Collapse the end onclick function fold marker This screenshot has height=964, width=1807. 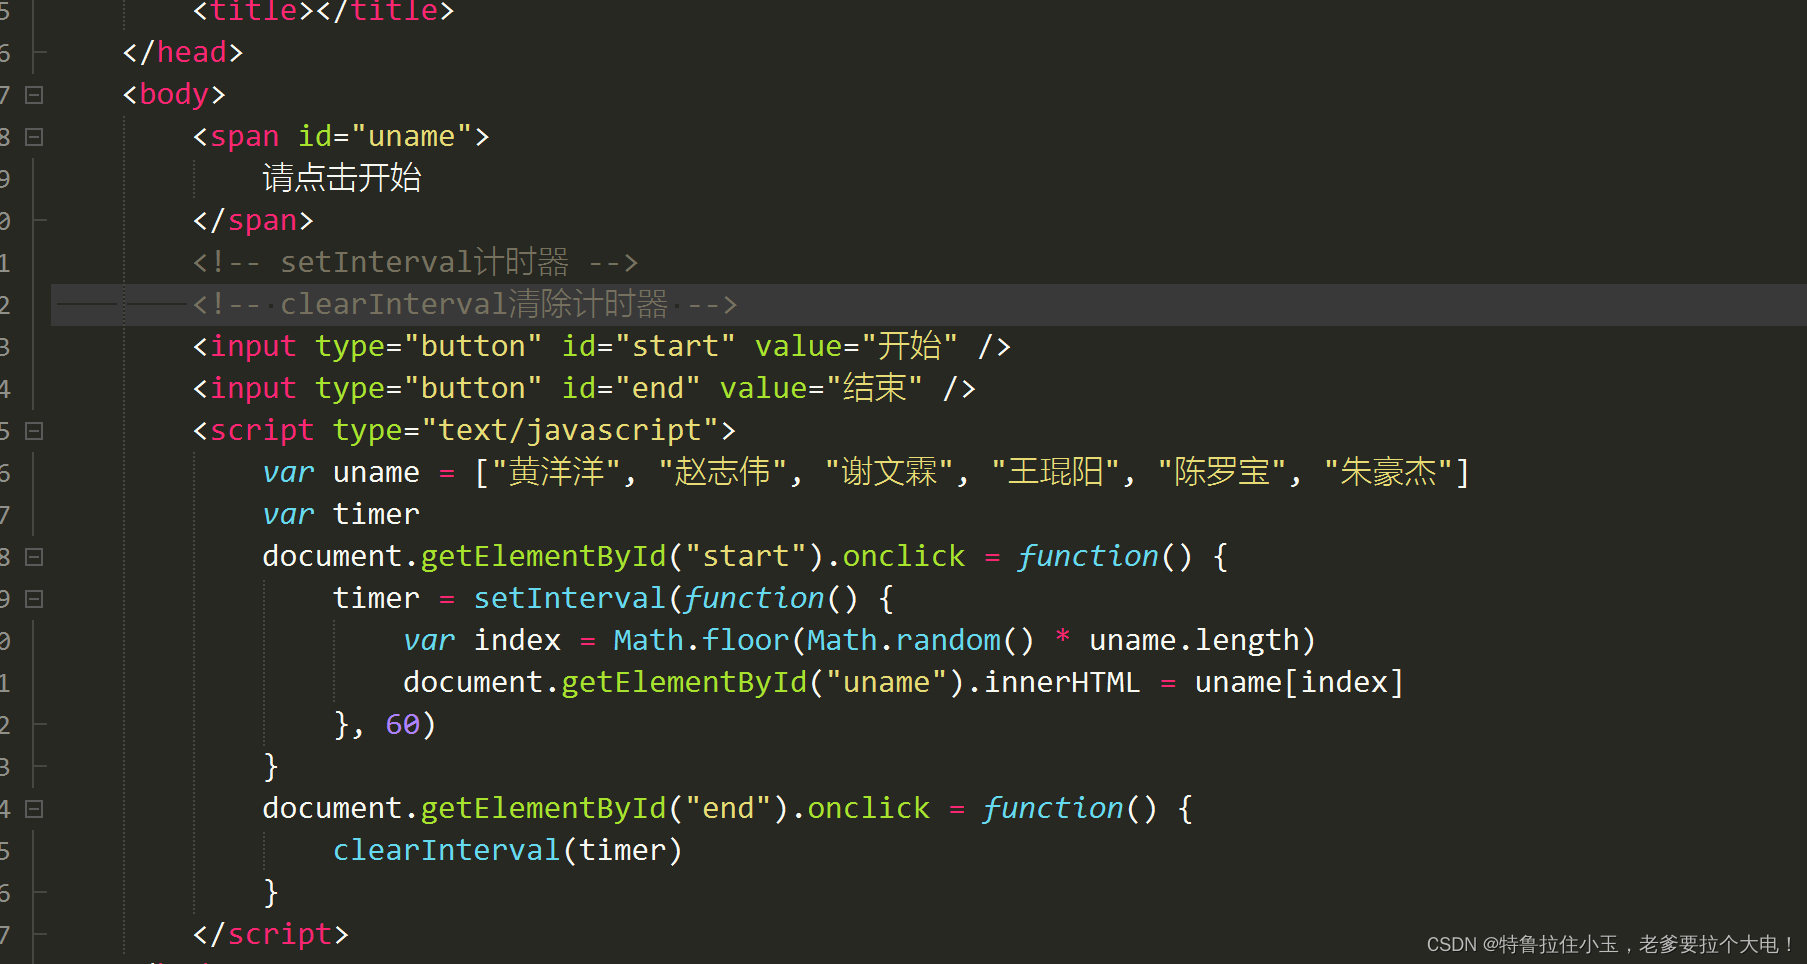(x=33, y=808)
